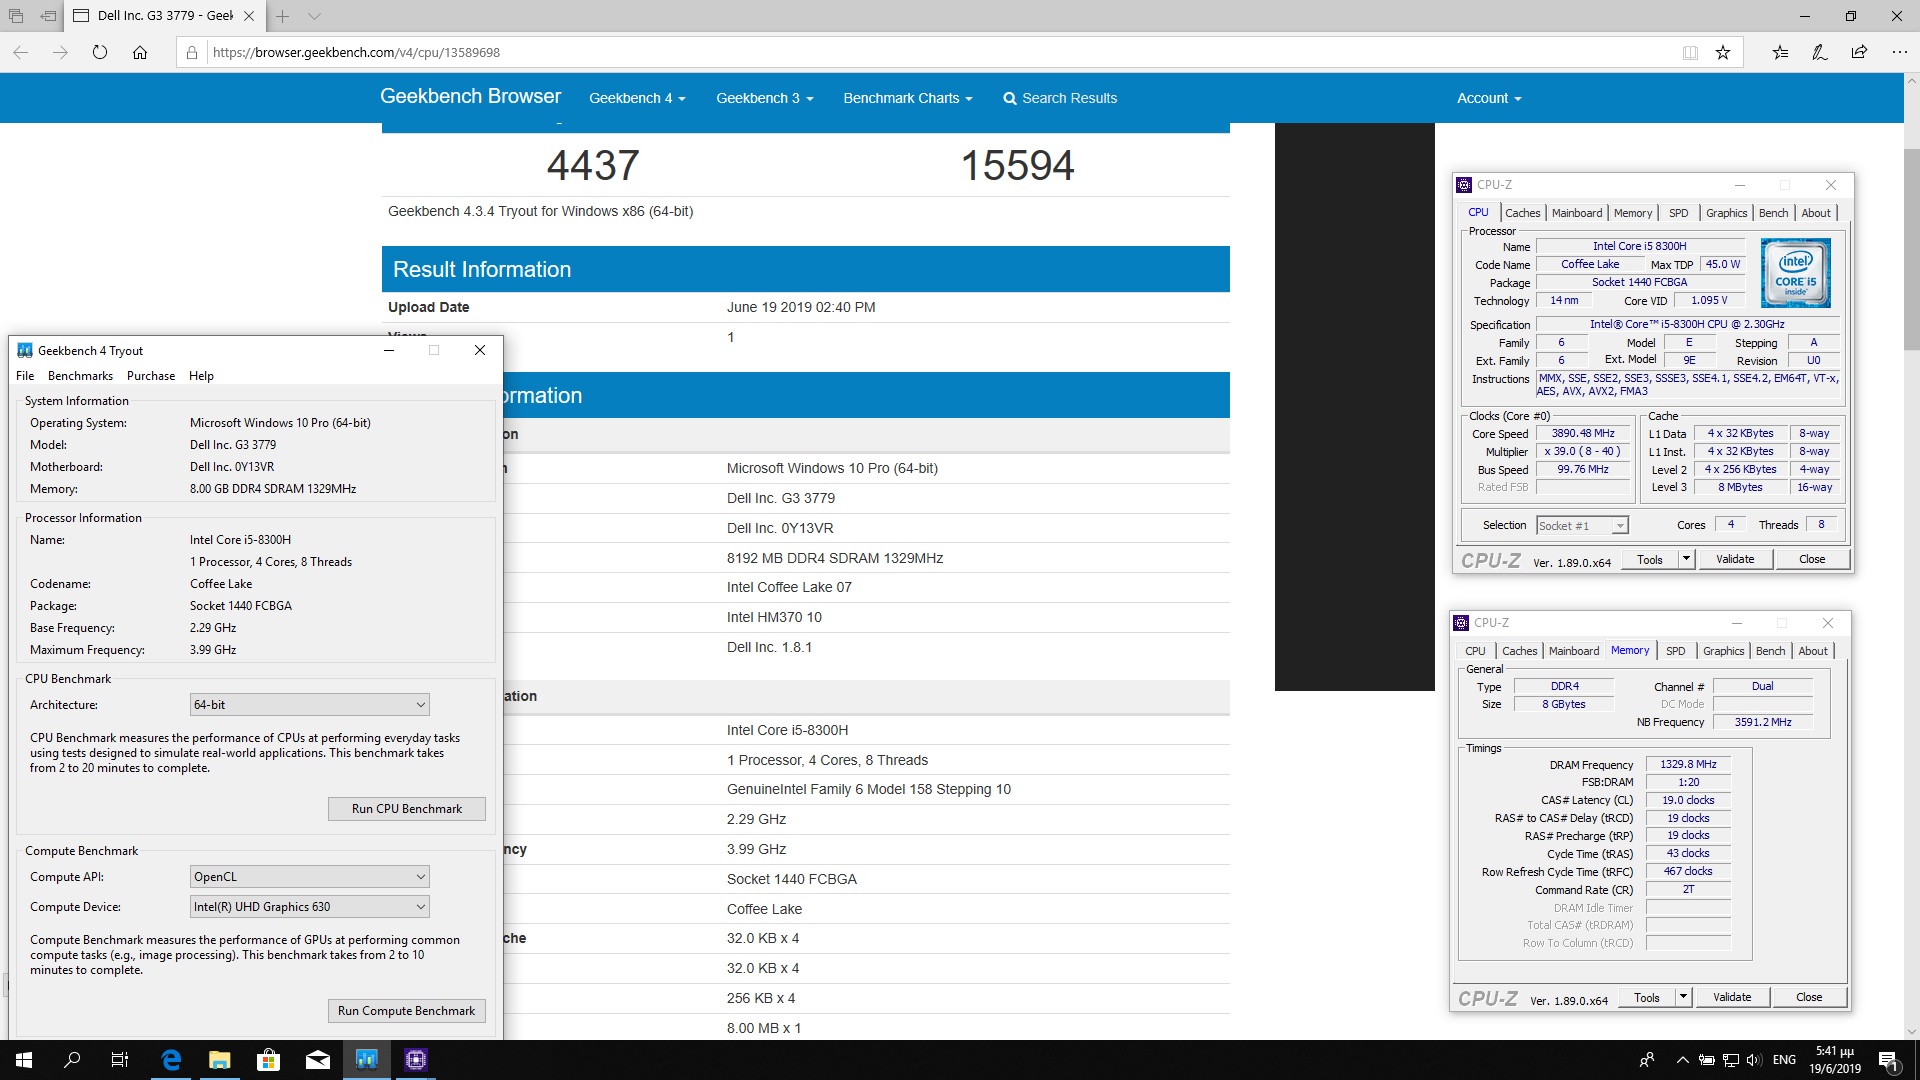
Task: Click Validate in bottom CPU-Z window
Action: tap(1732, 998)
